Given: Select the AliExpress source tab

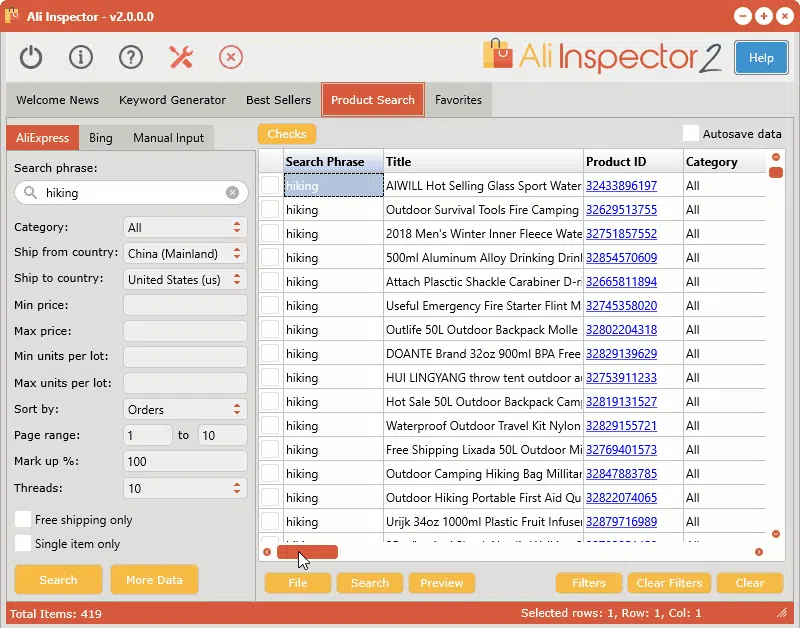Looking at the screenshot, I should coord(42,138).
